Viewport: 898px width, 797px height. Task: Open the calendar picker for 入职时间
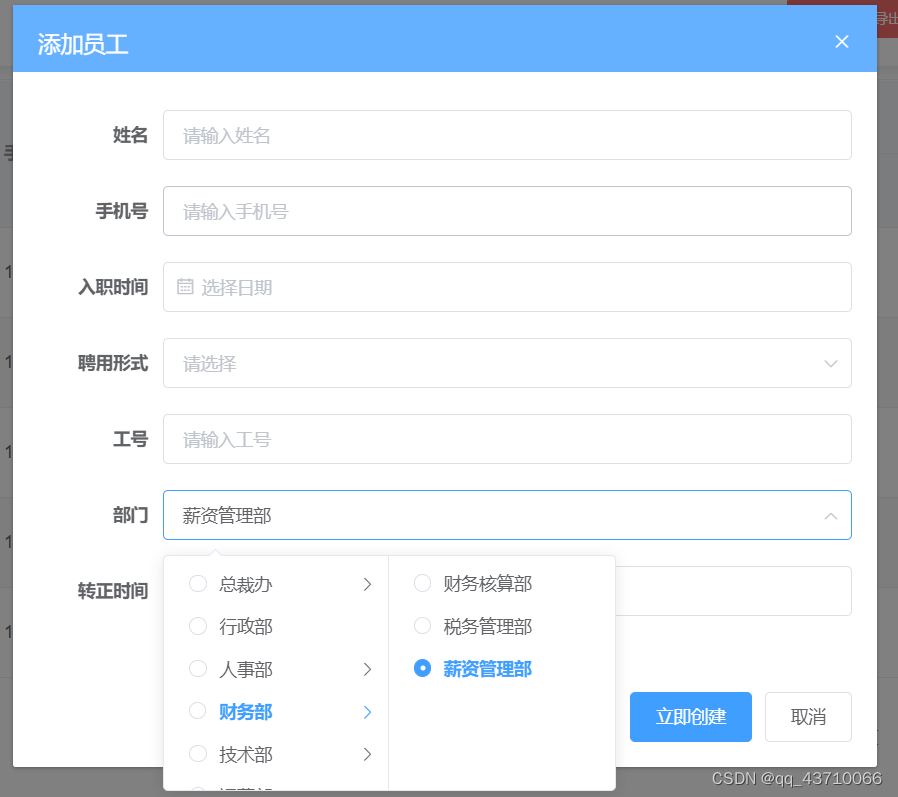(185, 287)
